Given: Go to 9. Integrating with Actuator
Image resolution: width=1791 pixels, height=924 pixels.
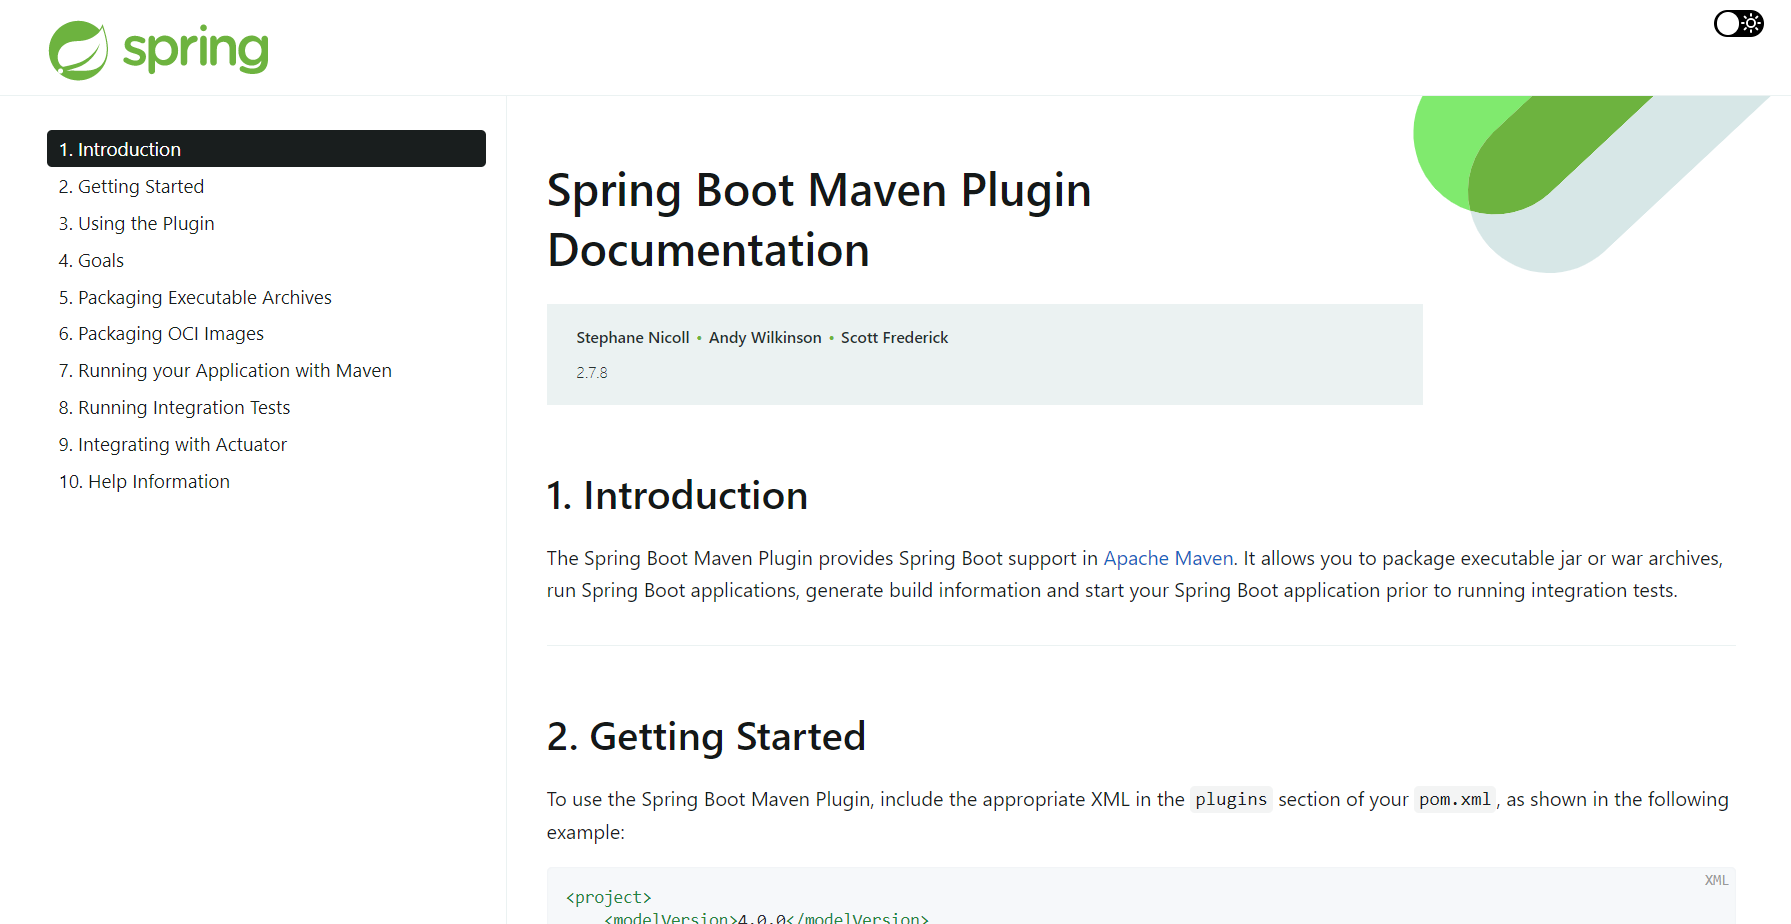Looking at the screenshot, I should coord(172,444).
